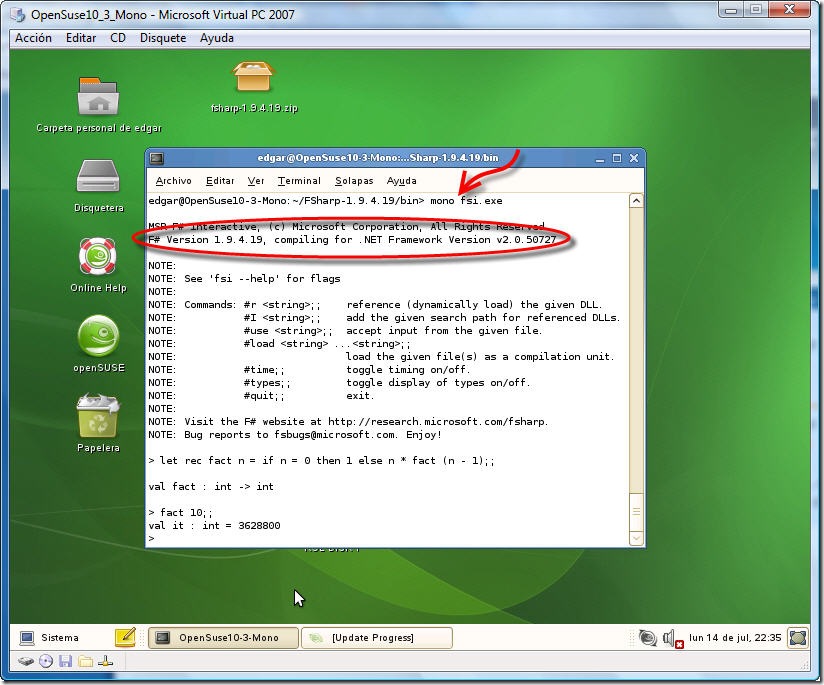Open Virtual PC's Editar menu

pos(81,38)
